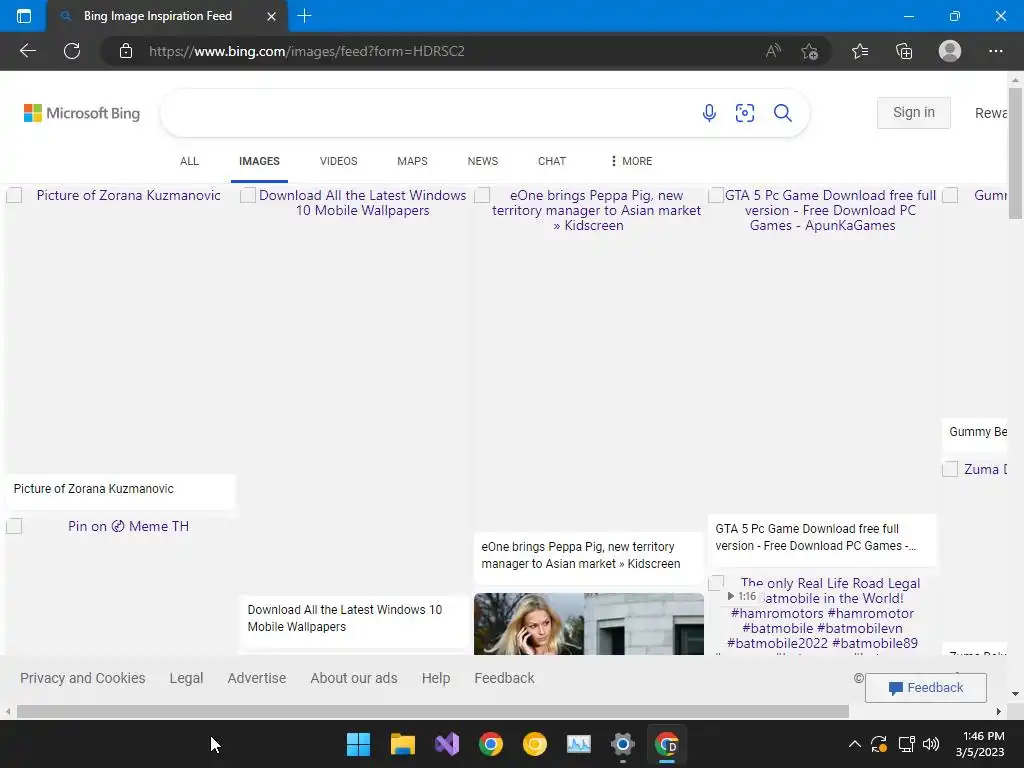Click the blue Feedback button
Screen dimensions: 1024x768
925,688
